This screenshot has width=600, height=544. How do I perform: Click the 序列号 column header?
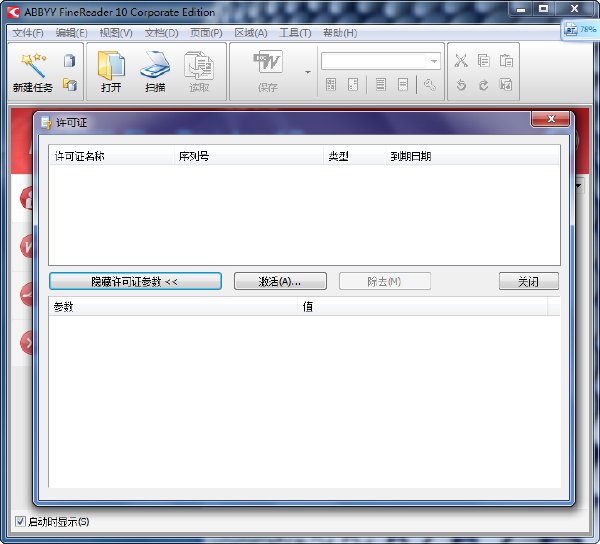click(x=249, y=156)
